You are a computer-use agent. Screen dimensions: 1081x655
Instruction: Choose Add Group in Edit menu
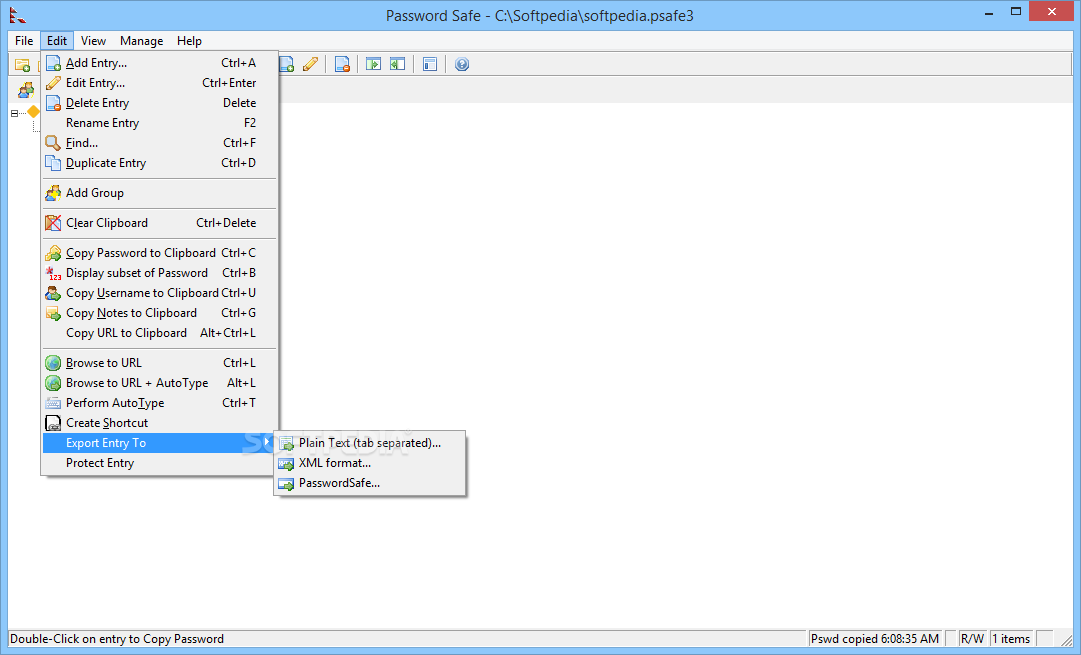coord(160,193)
